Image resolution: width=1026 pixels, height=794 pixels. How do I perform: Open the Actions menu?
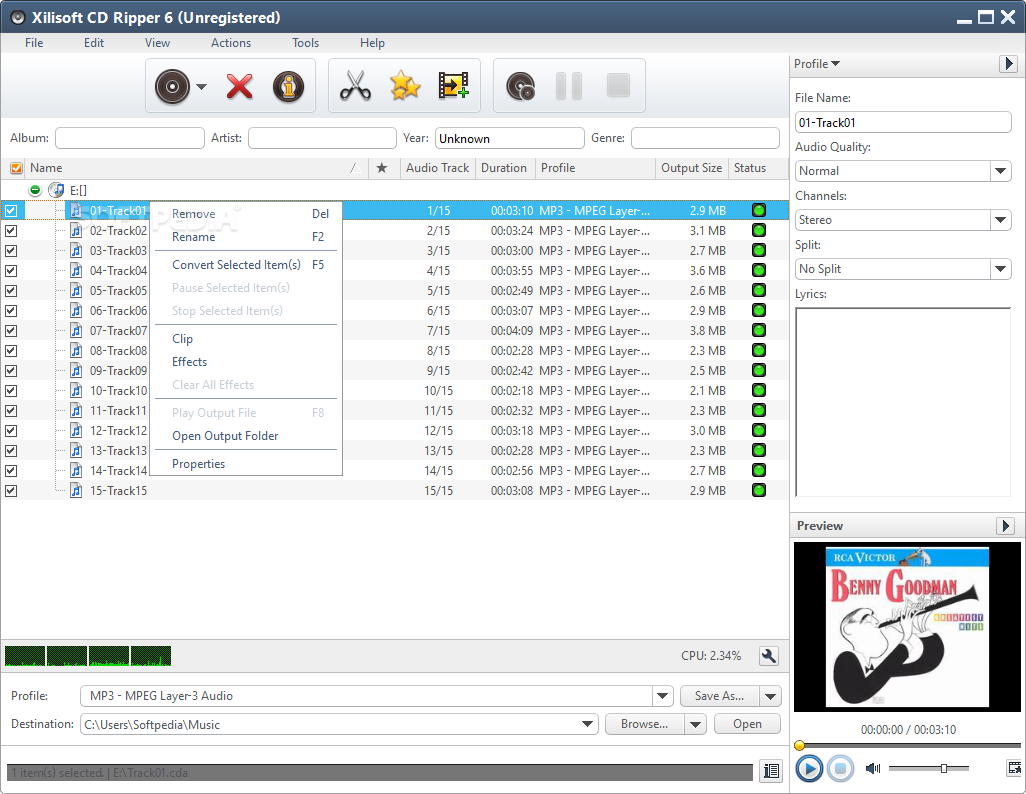click(x=231, y=43)
